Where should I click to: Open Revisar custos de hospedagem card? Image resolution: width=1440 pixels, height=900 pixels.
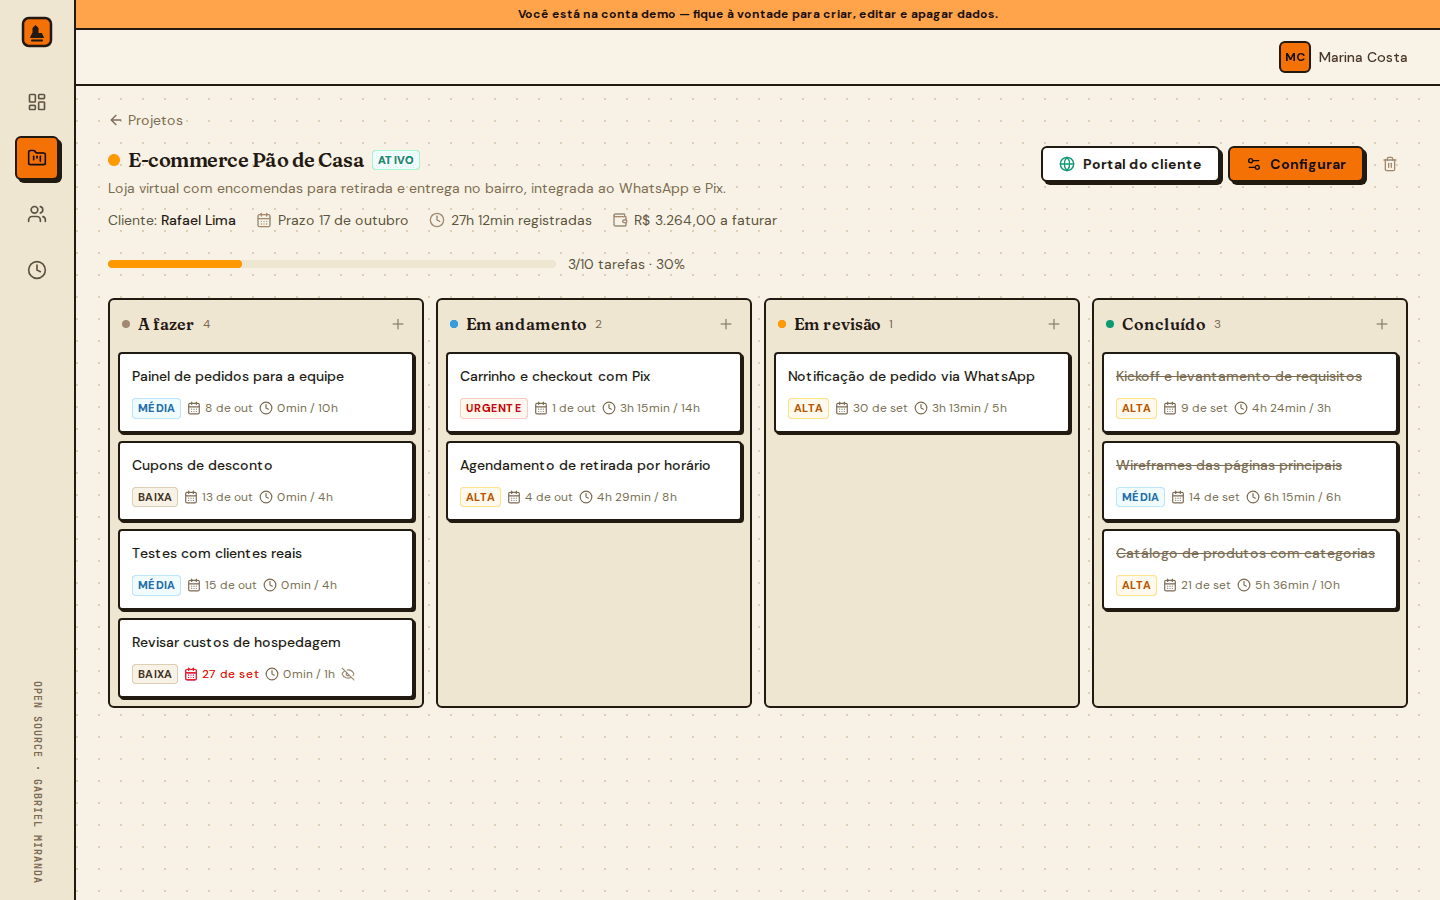266,658
